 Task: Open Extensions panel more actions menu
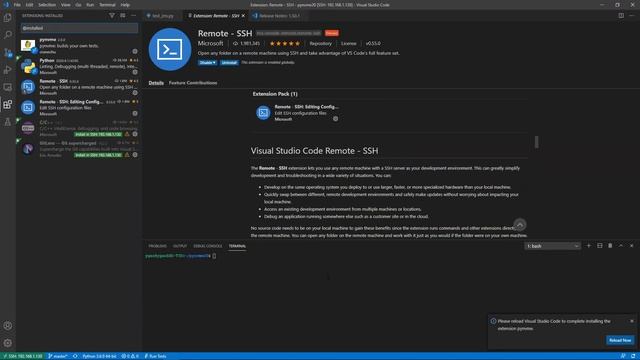tap(133, 16)
